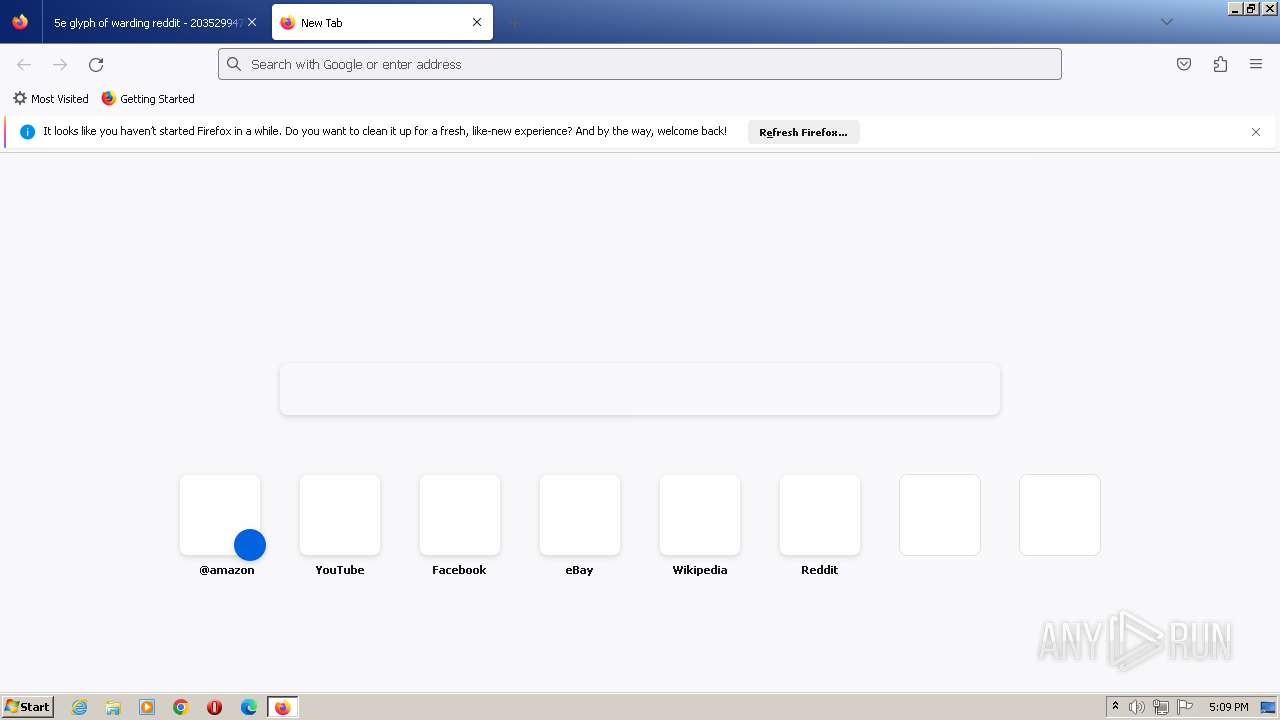Click the Show desktop tray icon

1268,707
